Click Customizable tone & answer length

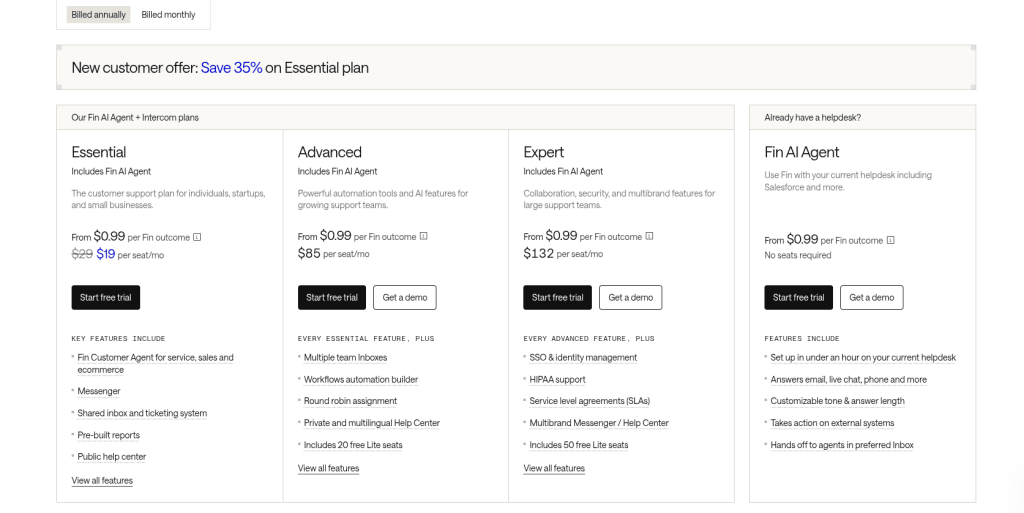pyautogui.click(x=837, y=401)
